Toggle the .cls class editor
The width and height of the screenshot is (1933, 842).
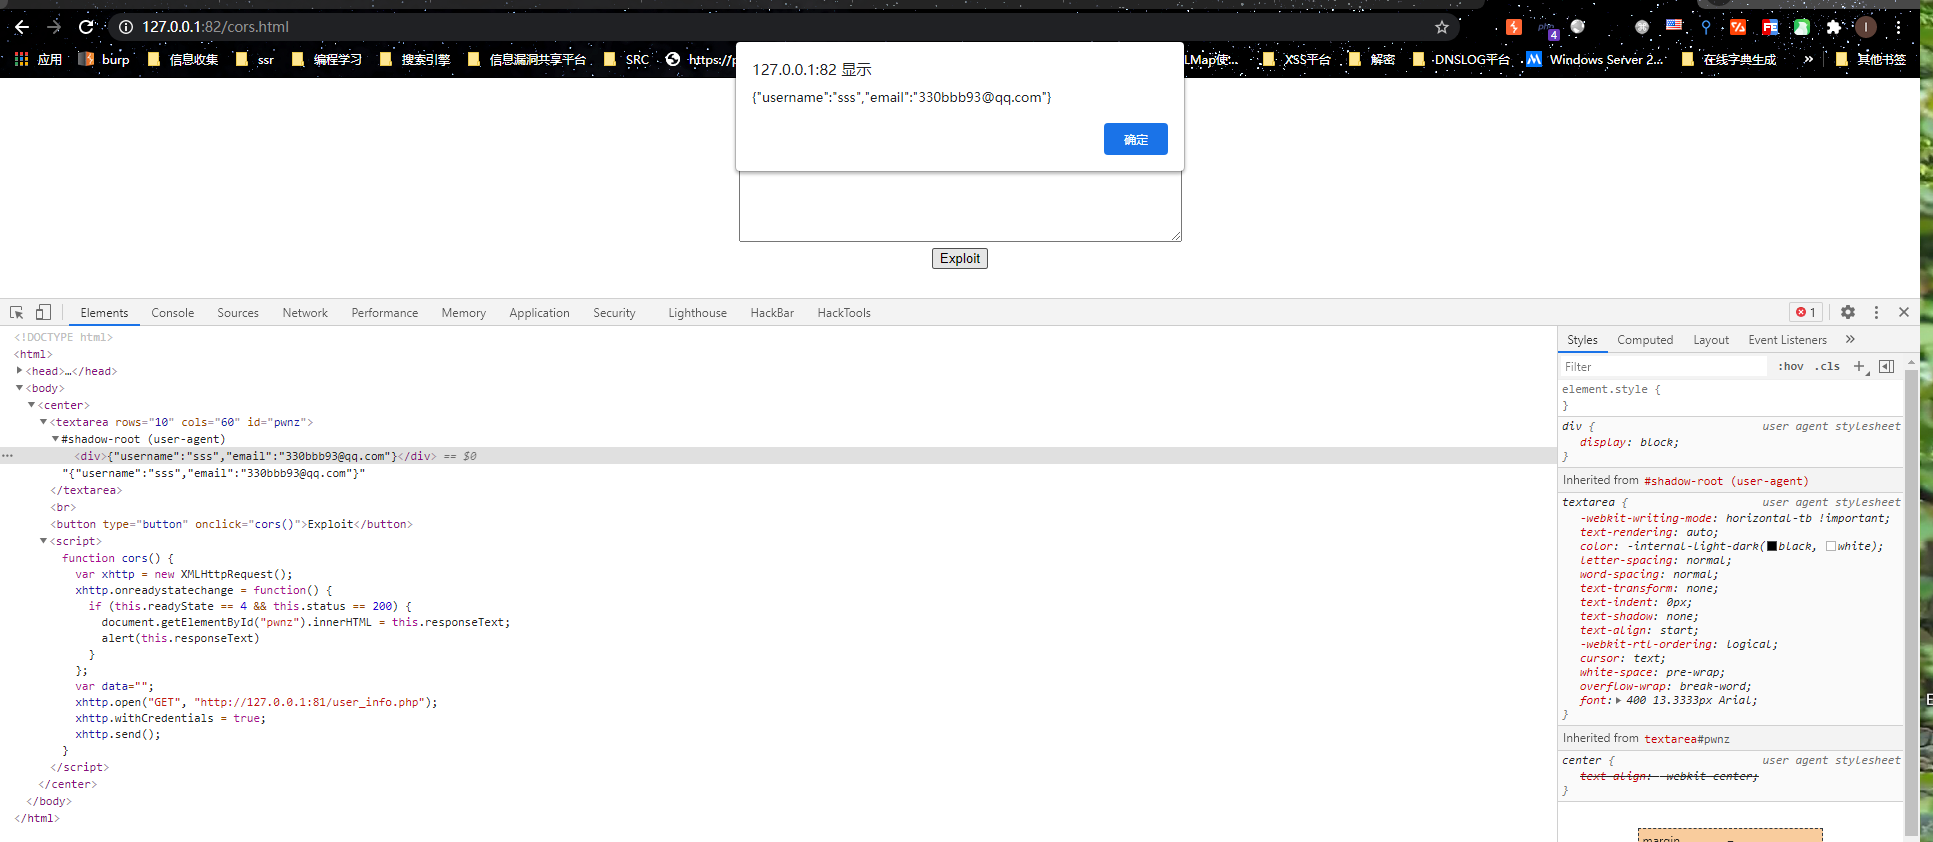(1828, 367)
